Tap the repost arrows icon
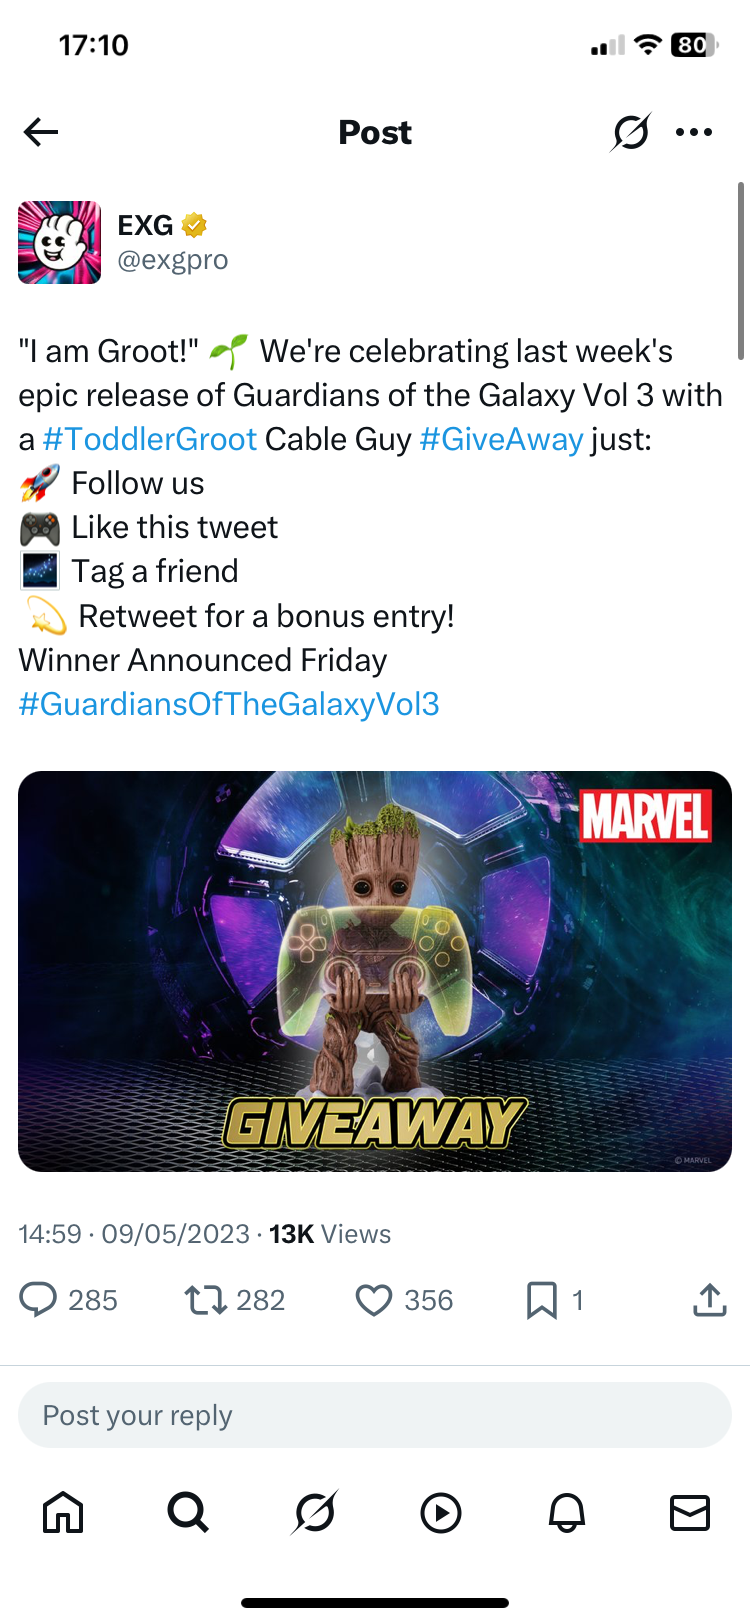The height and width of the screenshot is (1624, 750). click(x=206, y=1300)
